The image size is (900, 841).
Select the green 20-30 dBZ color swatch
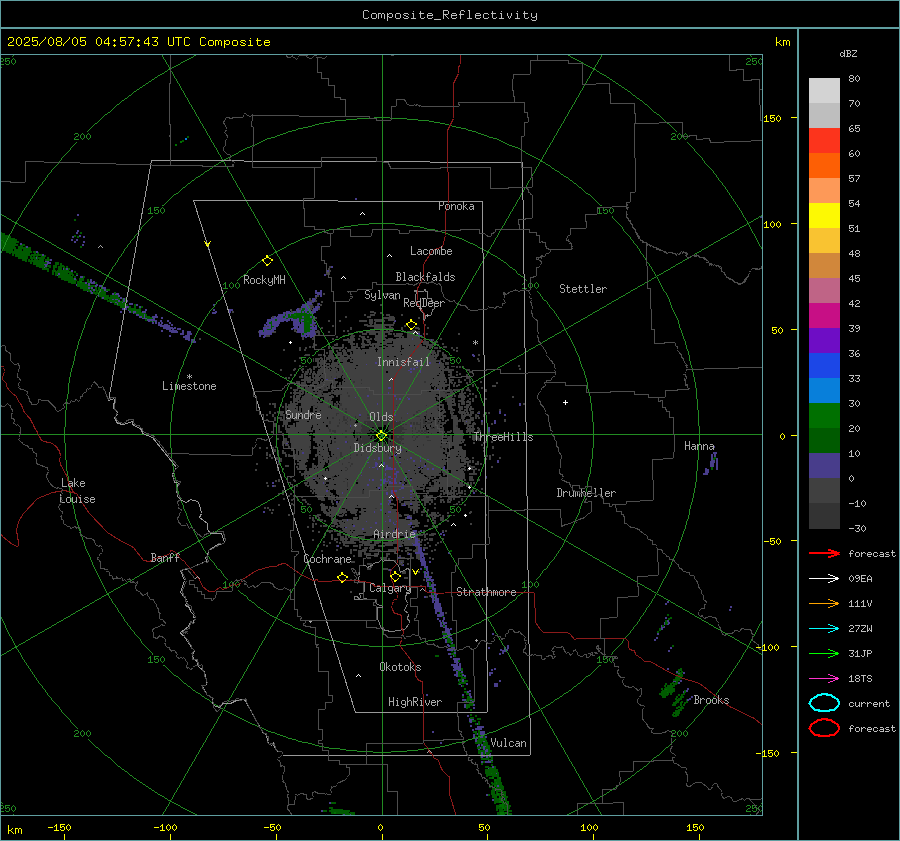tap(824, 416)
